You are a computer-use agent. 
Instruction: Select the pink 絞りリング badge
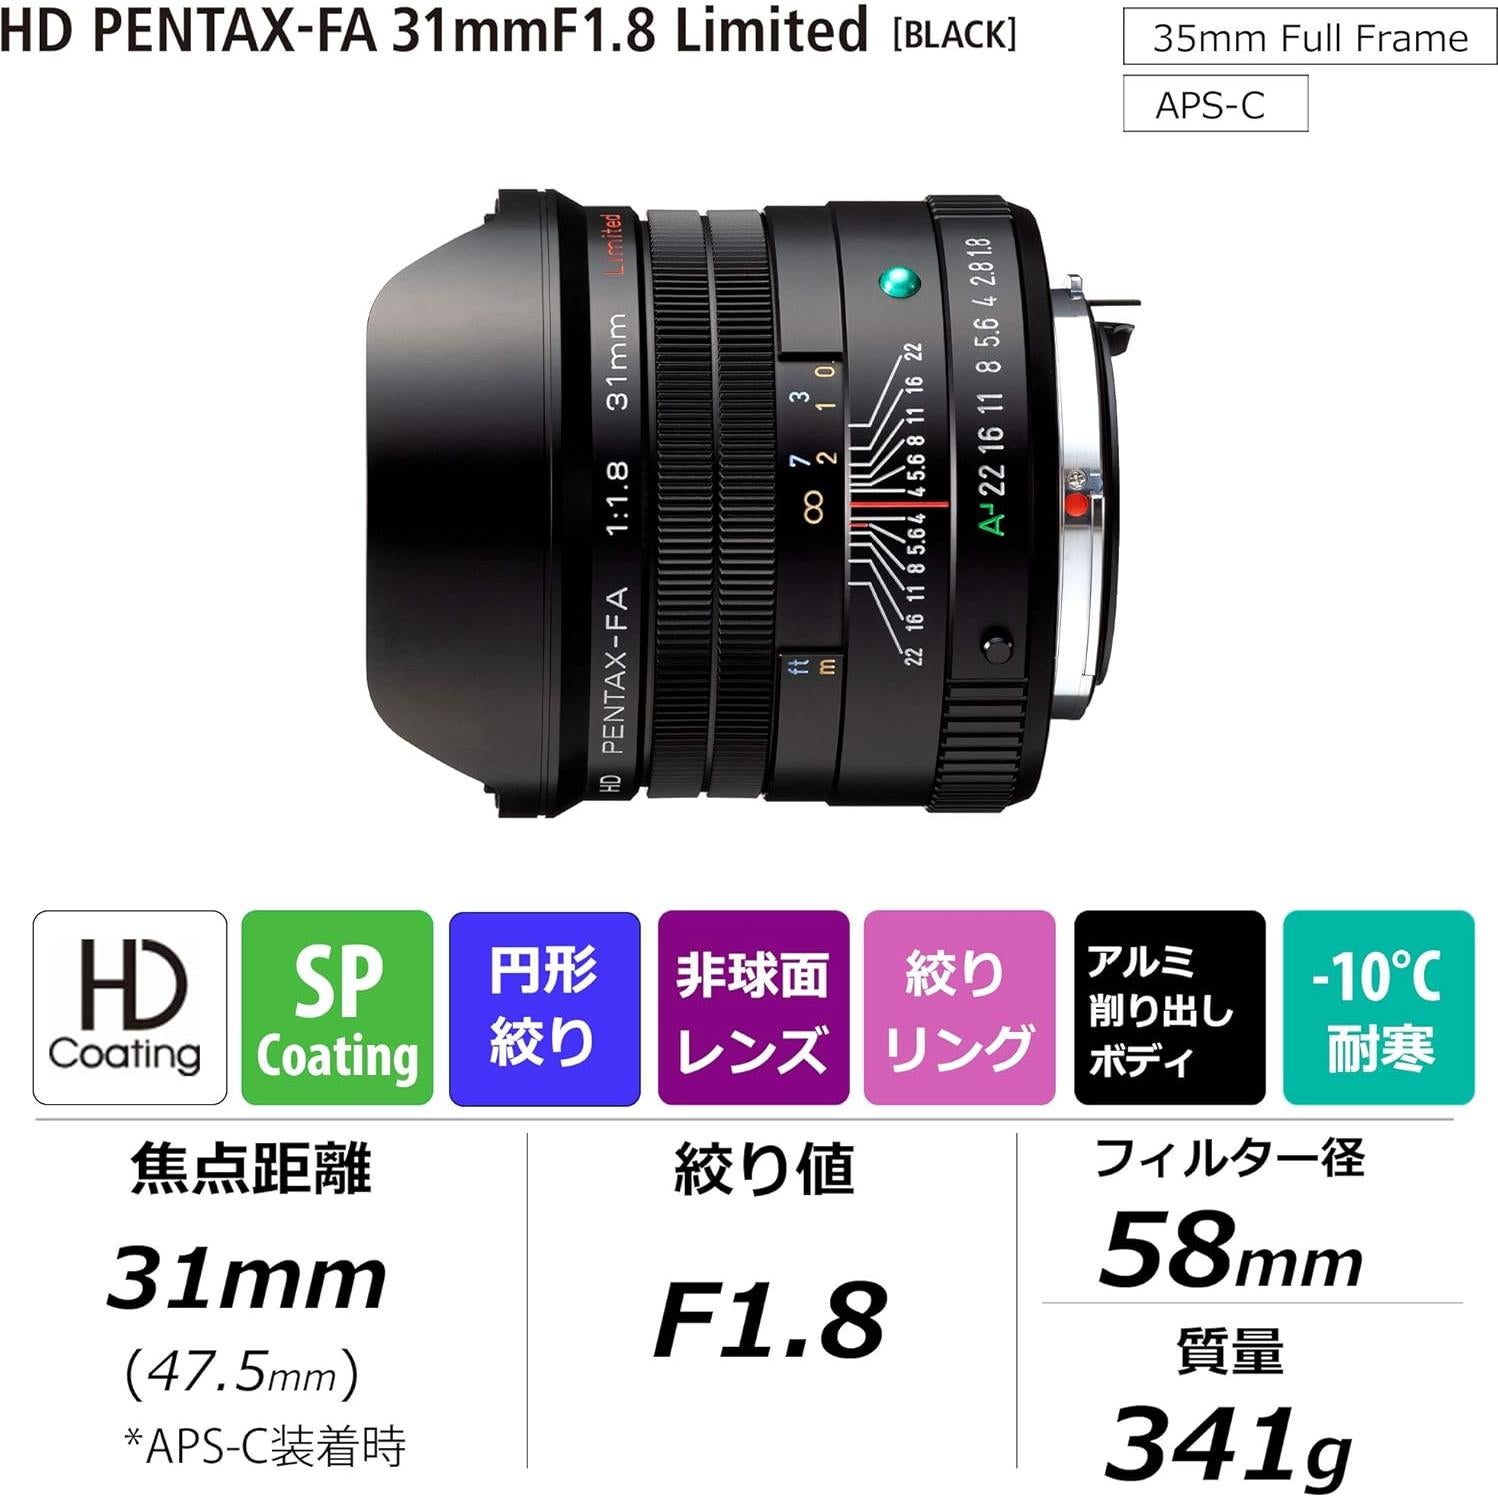pos(959,1007)
